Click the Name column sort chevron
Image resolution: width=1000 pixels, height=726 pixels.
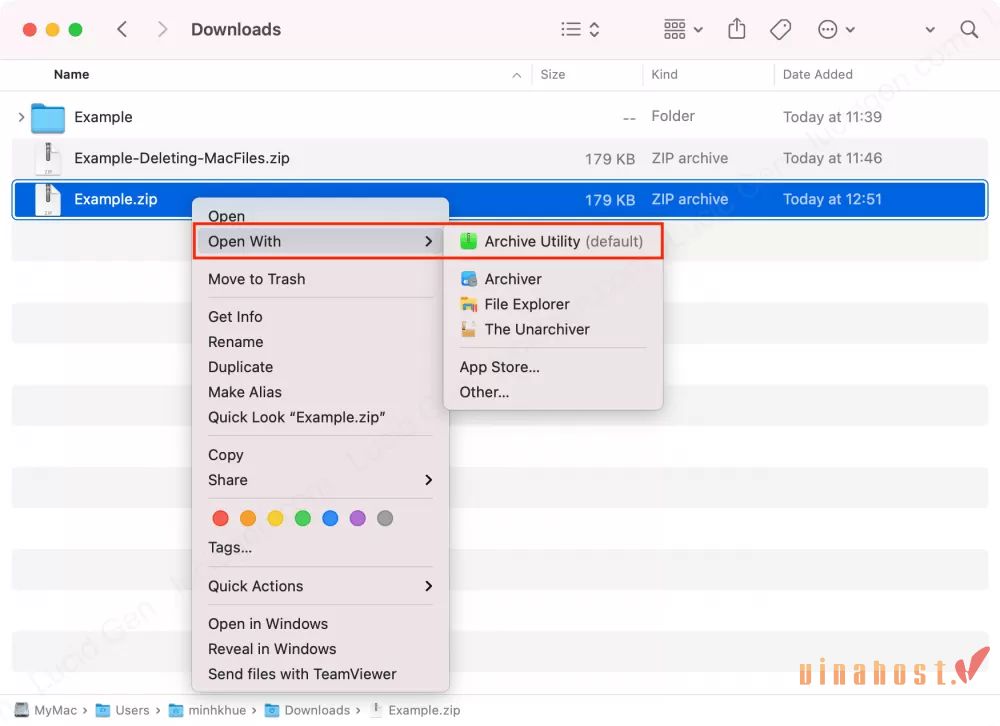(x=516, y=74)
